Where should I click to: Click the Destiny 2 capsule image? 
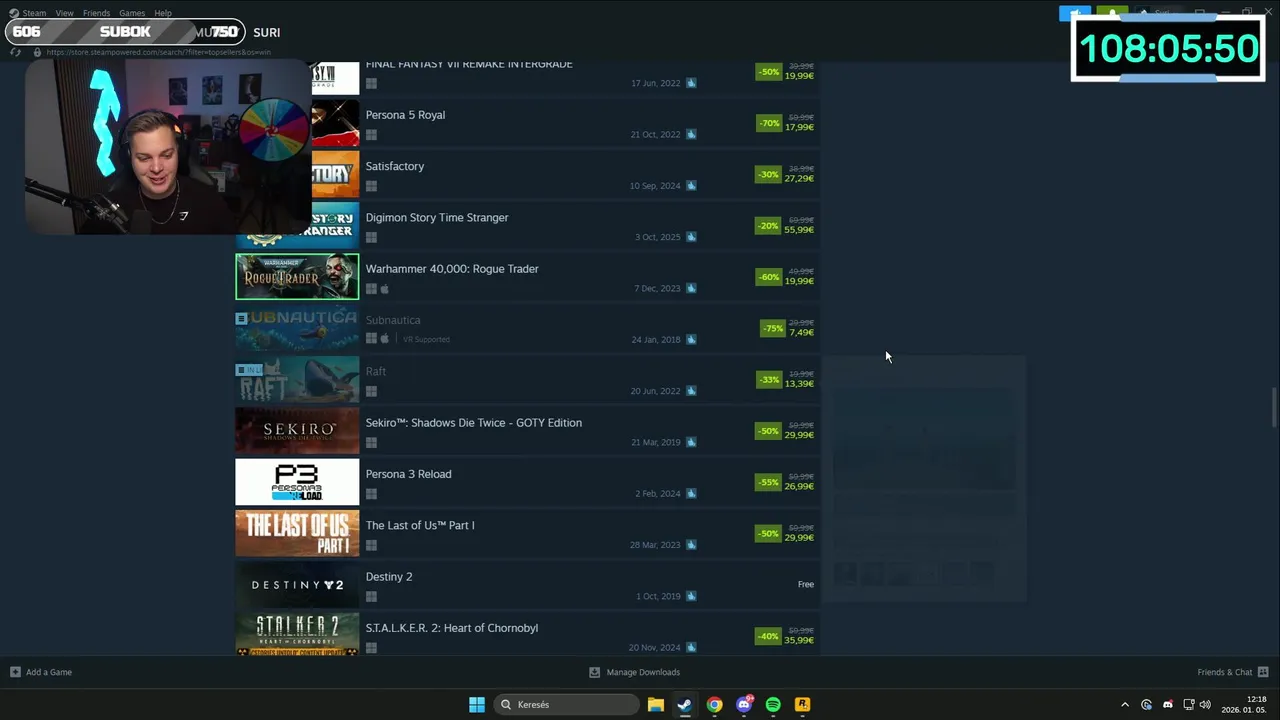point(297,585)
